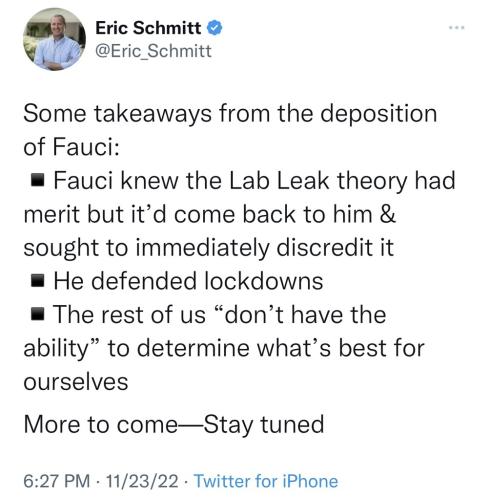Click the 'Lab Leak theory' text line

(x=254, y=181)
